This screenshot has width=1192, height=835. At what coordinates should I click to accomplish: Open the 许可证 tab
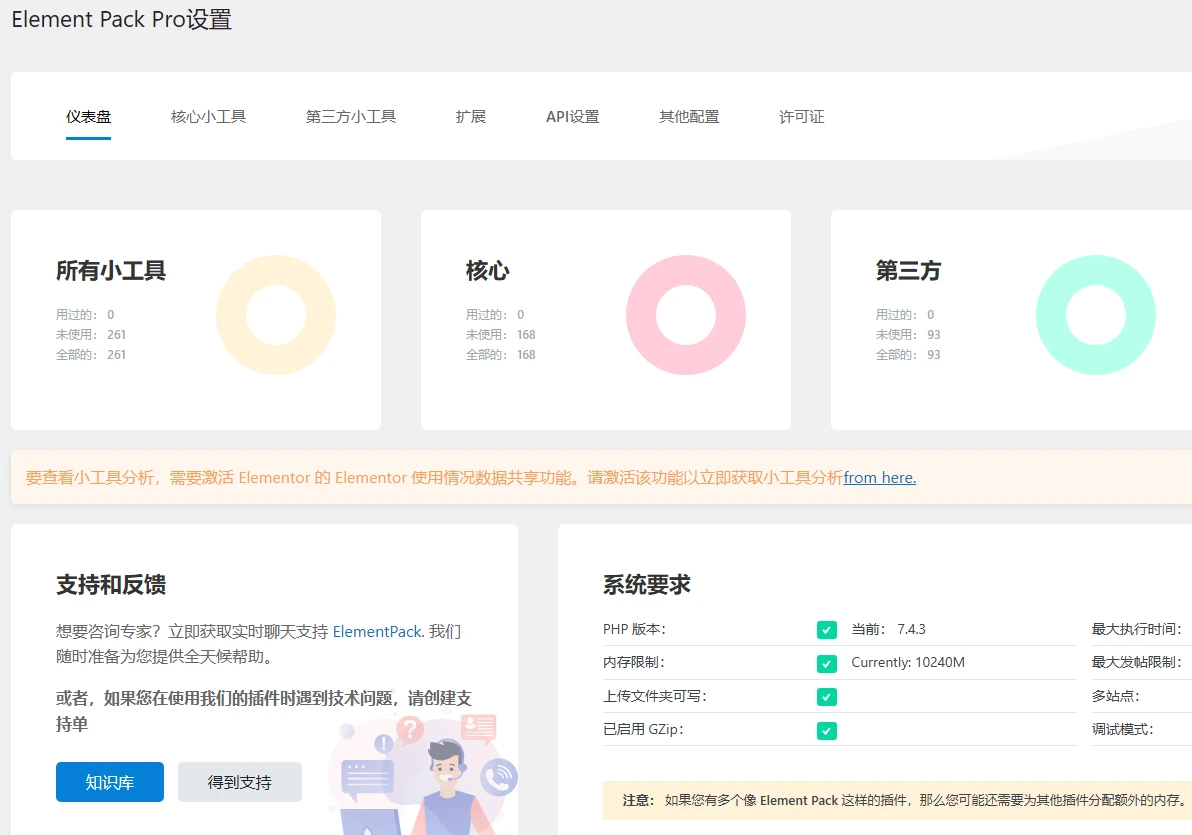coord(800,116)
